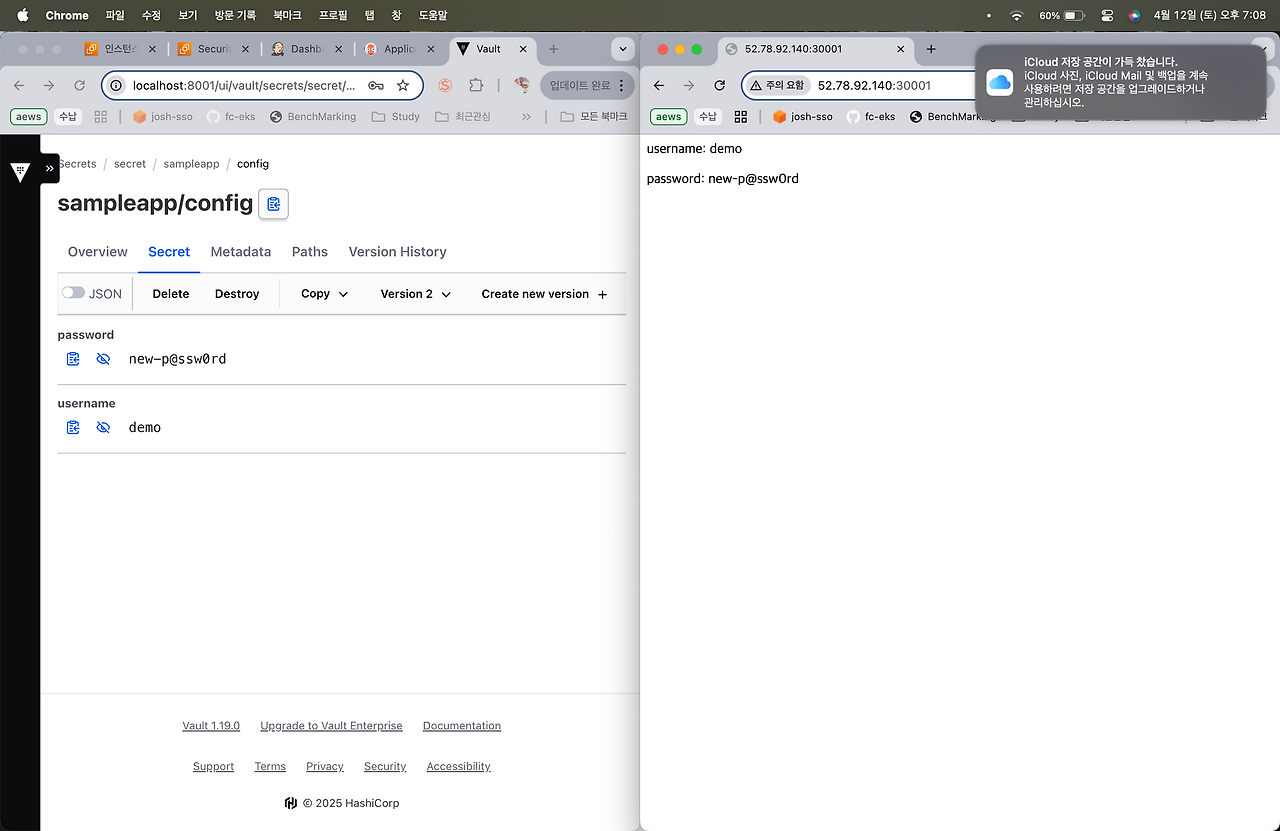This screenshot has width=1280, height=831.
Task: Open 모든 북마크 folder in Vault window
Action: point(594,117)
